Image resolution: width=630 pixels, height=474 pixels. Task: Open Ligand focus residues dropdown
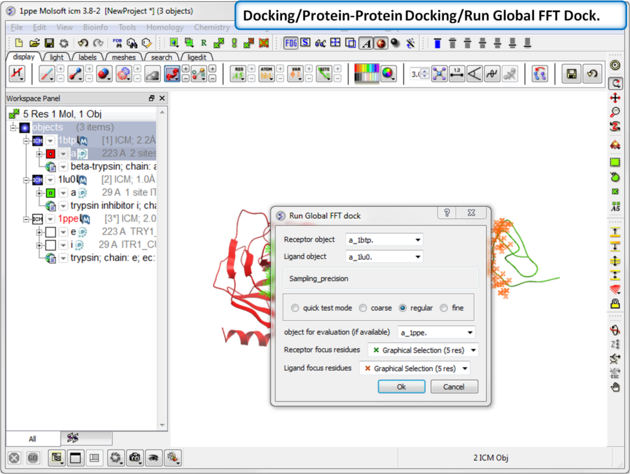pyautogui.click(x=415, y=368)
